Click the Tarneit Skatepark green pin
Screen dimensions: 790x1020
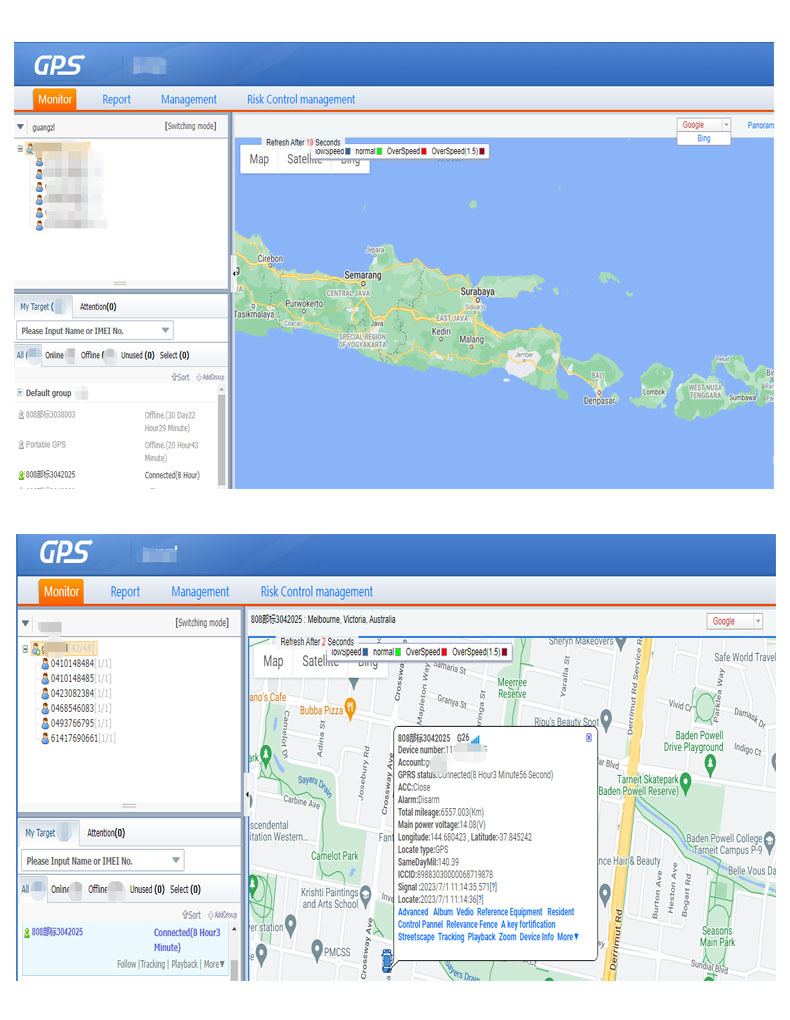pos(685,783)
